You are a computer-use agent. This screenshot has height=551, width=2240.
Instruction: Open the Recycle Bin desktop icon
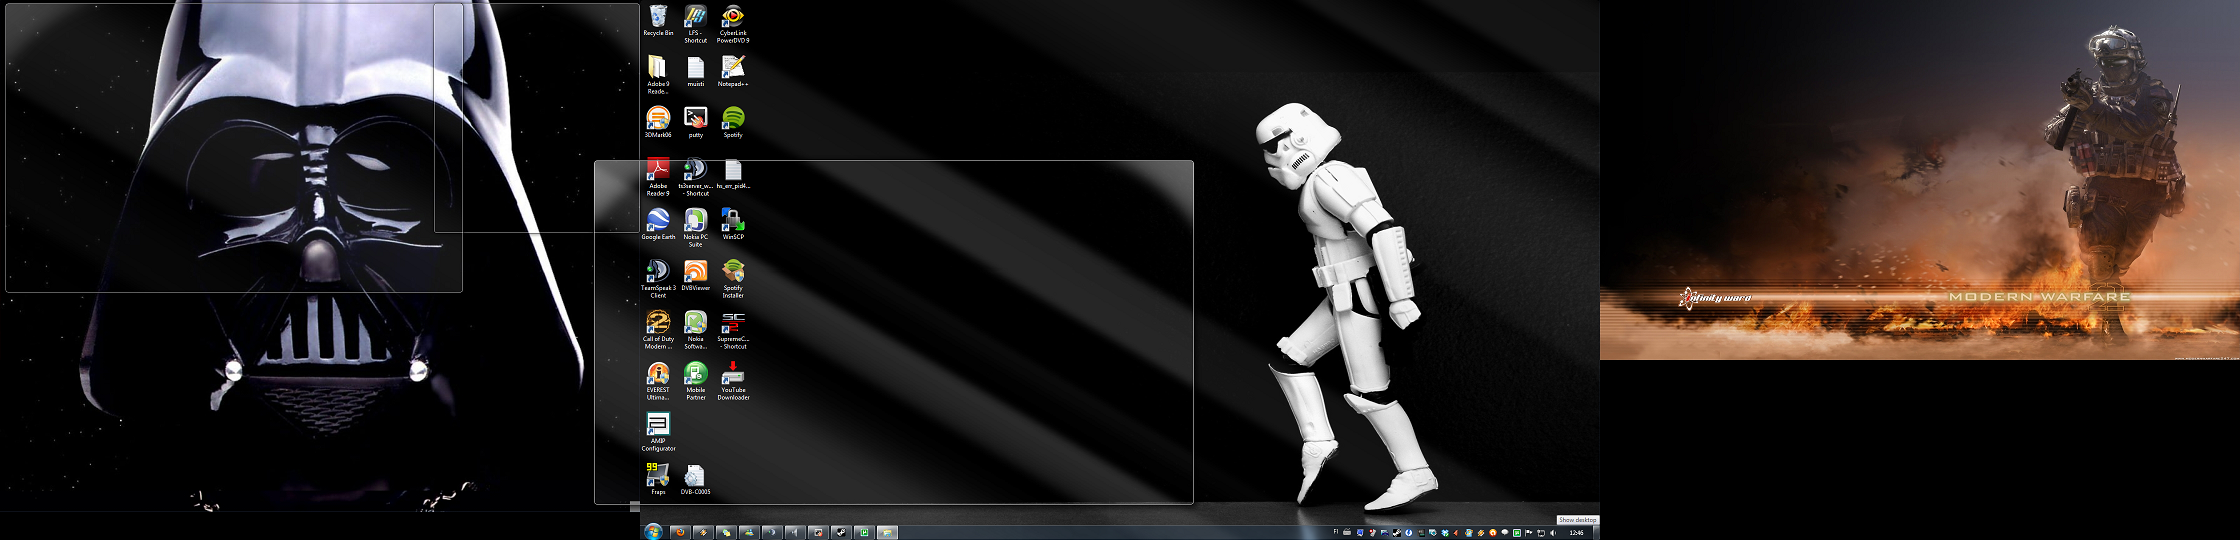click(657, 17)
